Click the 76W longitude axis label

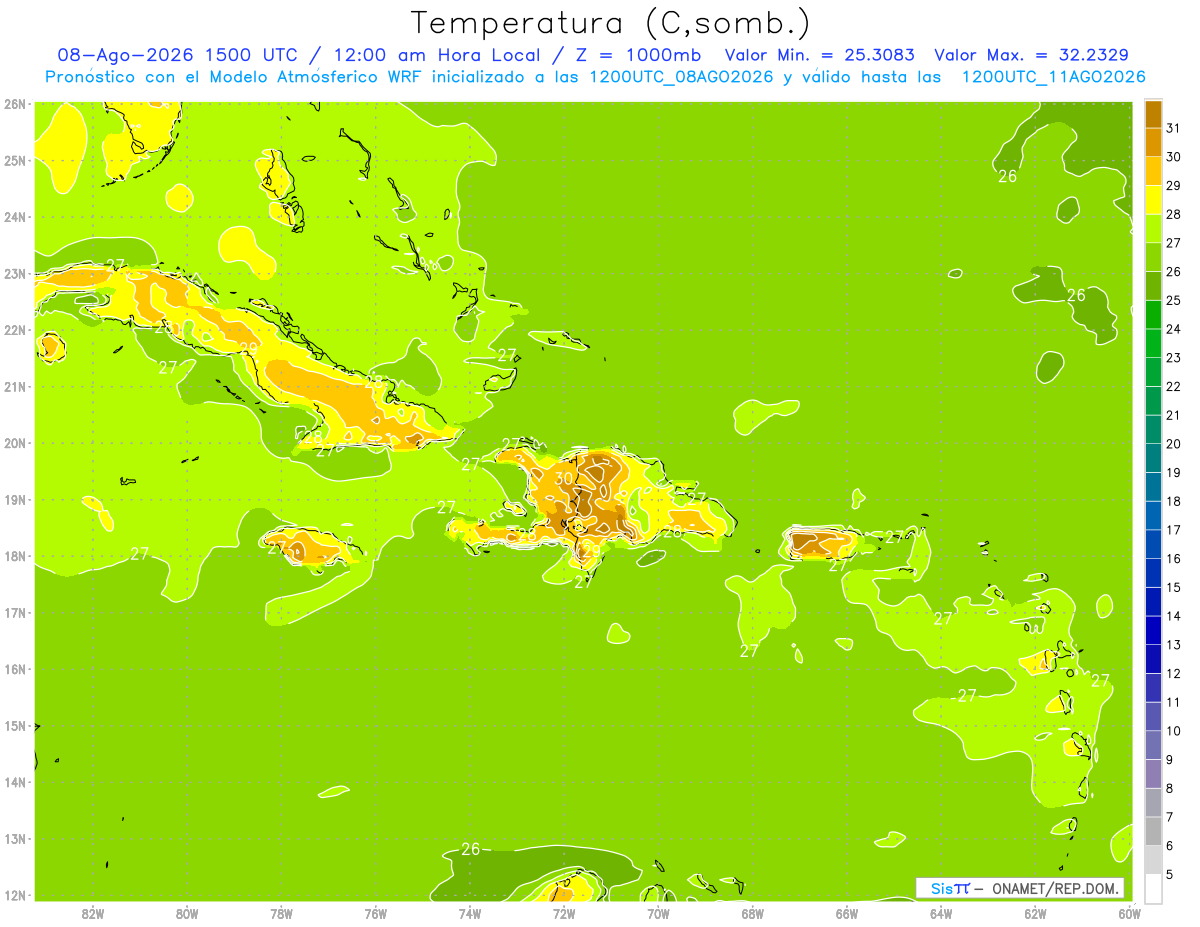tap(375, 912)
